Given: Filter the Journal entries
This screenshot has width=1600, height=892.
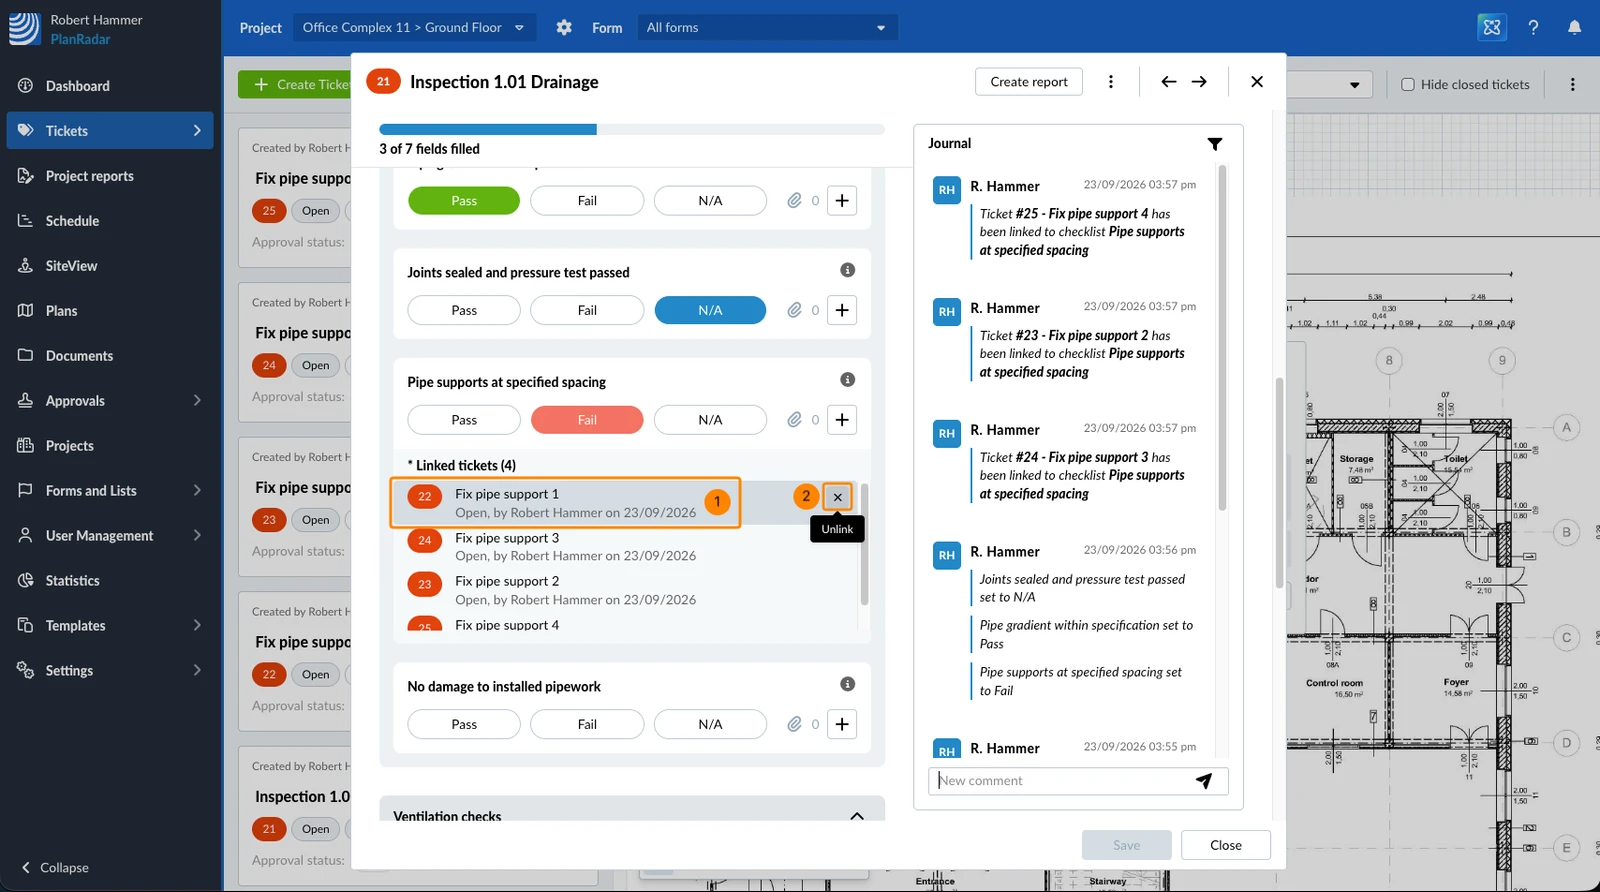Looking at the screenshot, I should tap(1215, 144).
